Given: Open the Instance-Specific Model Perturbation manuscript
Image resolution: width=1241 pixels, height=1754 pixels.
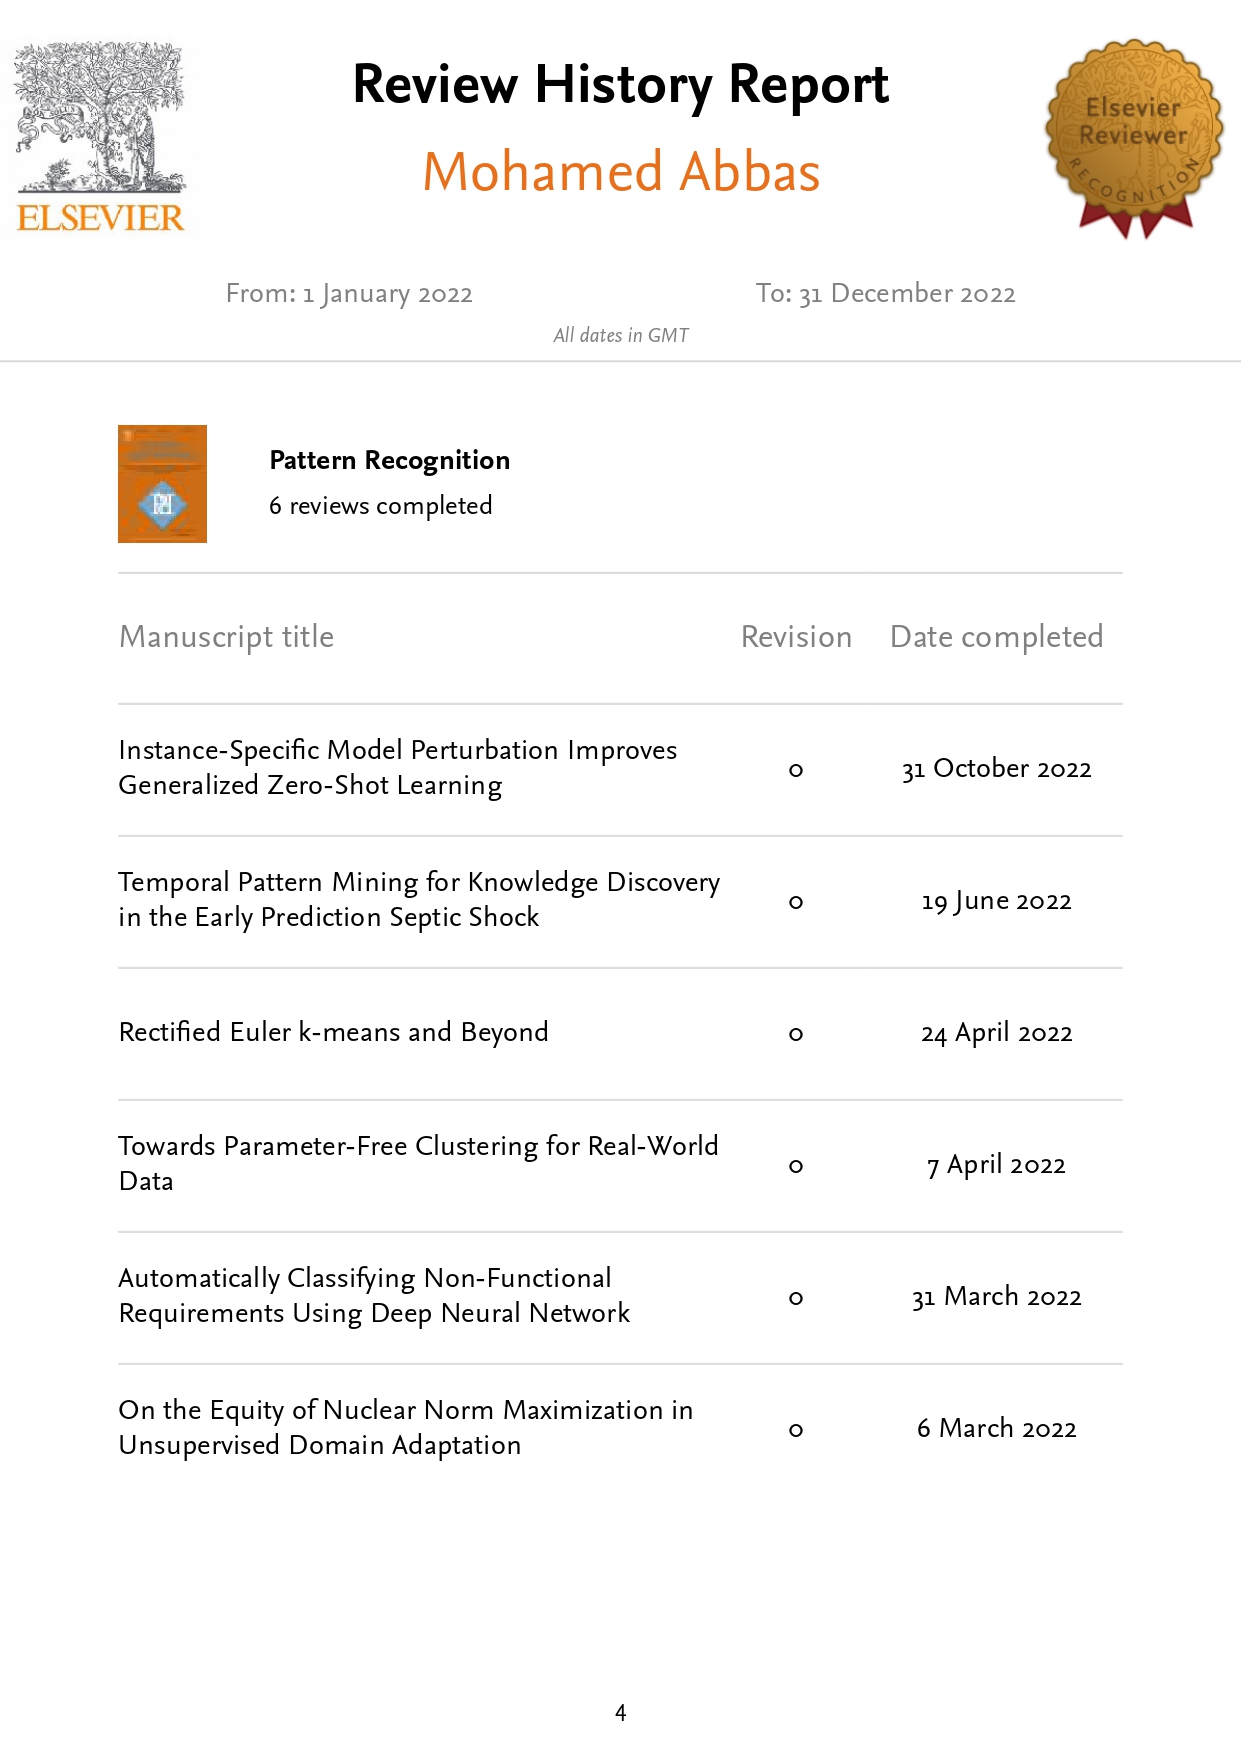Looking at the screenshot, I should tap(397, 768).
